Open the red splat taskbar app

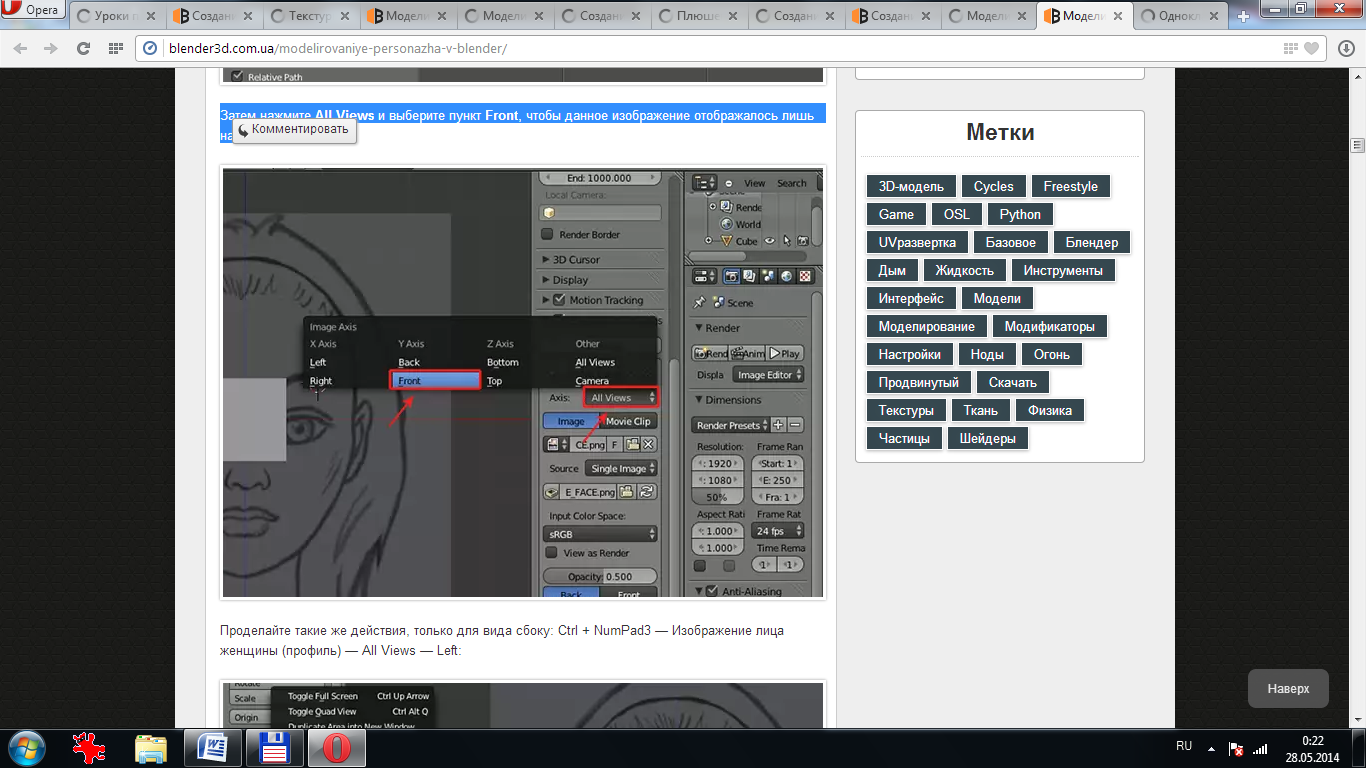pyautogui.click(x=90, y=747)
